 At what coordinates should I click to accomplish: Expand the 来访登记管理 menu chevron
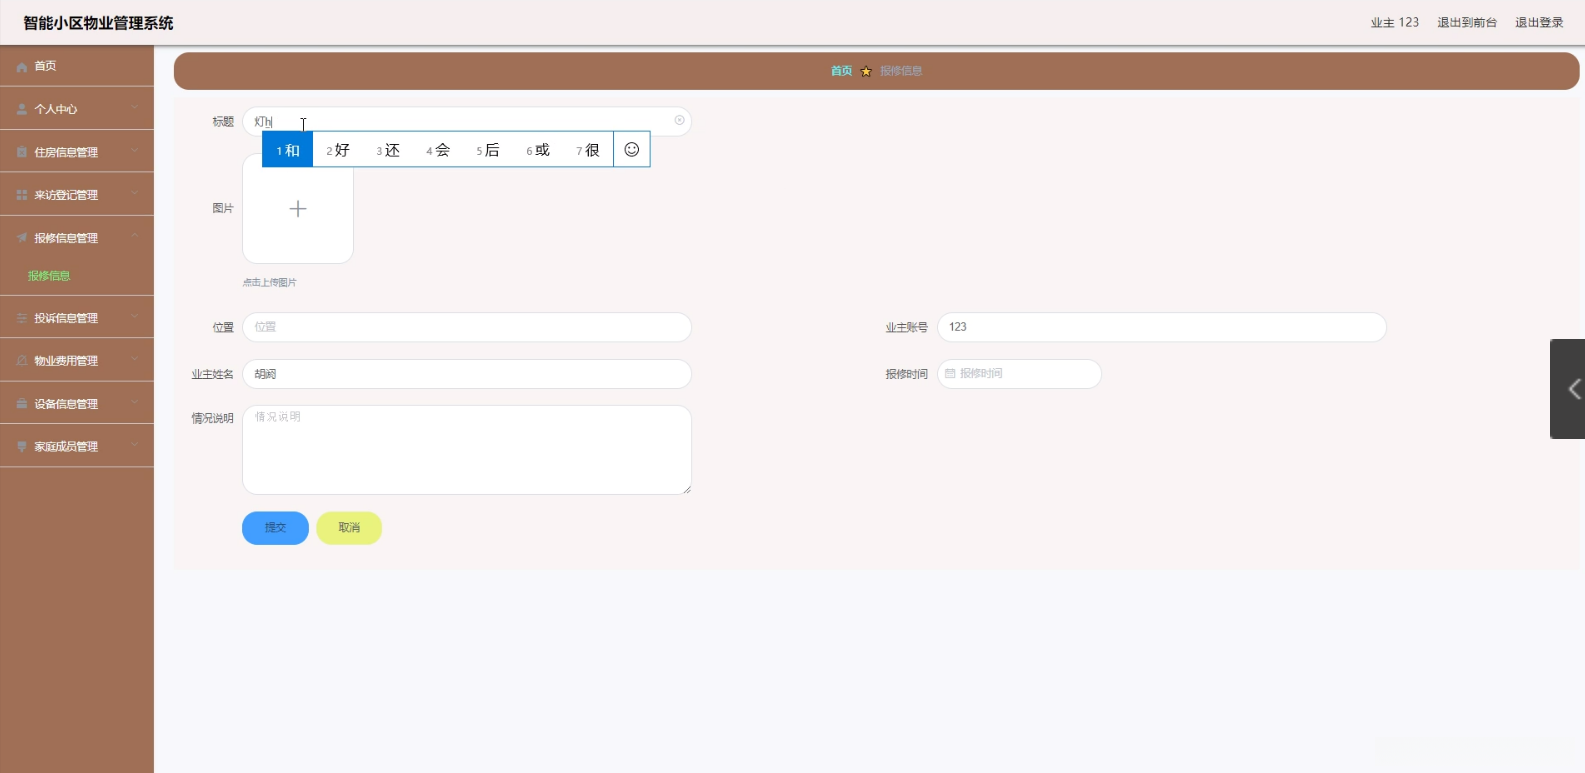tap(134, 194)
